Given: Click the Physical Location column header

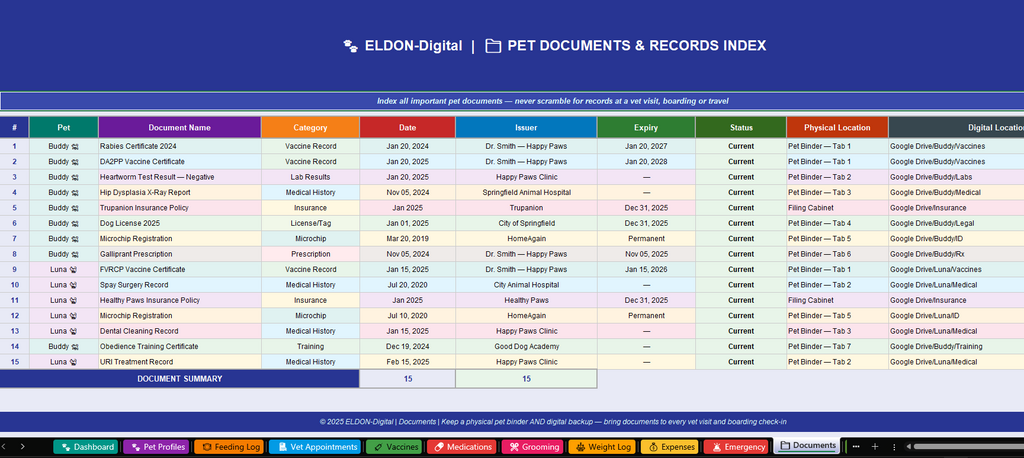Looking at the screenshot, I should [x=837, y=127].
